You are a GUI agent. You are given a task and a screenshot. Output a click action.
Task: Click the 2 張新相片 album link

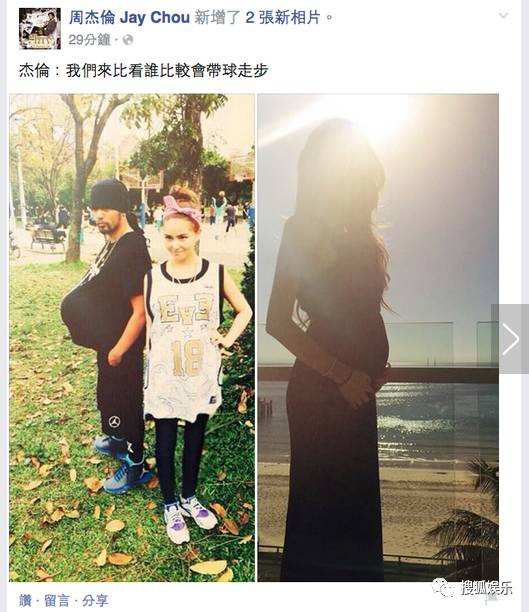283,18
